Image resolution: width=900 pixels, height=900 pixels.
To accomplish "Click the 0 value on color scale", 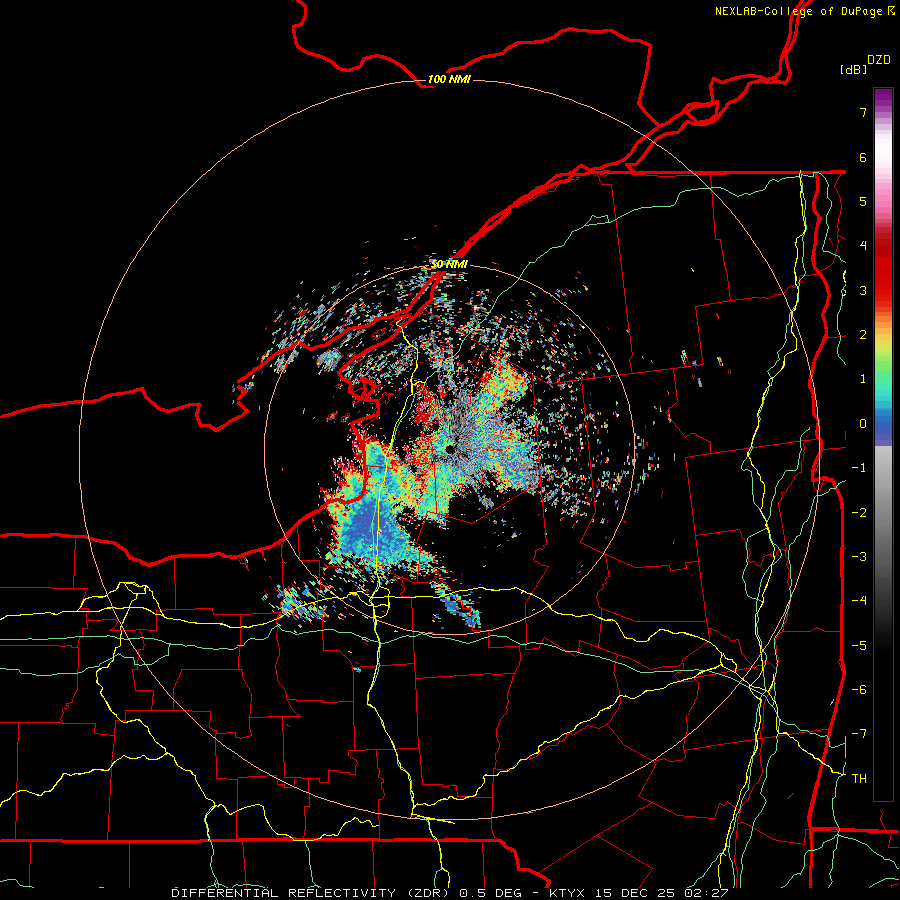I will point(863,424).
